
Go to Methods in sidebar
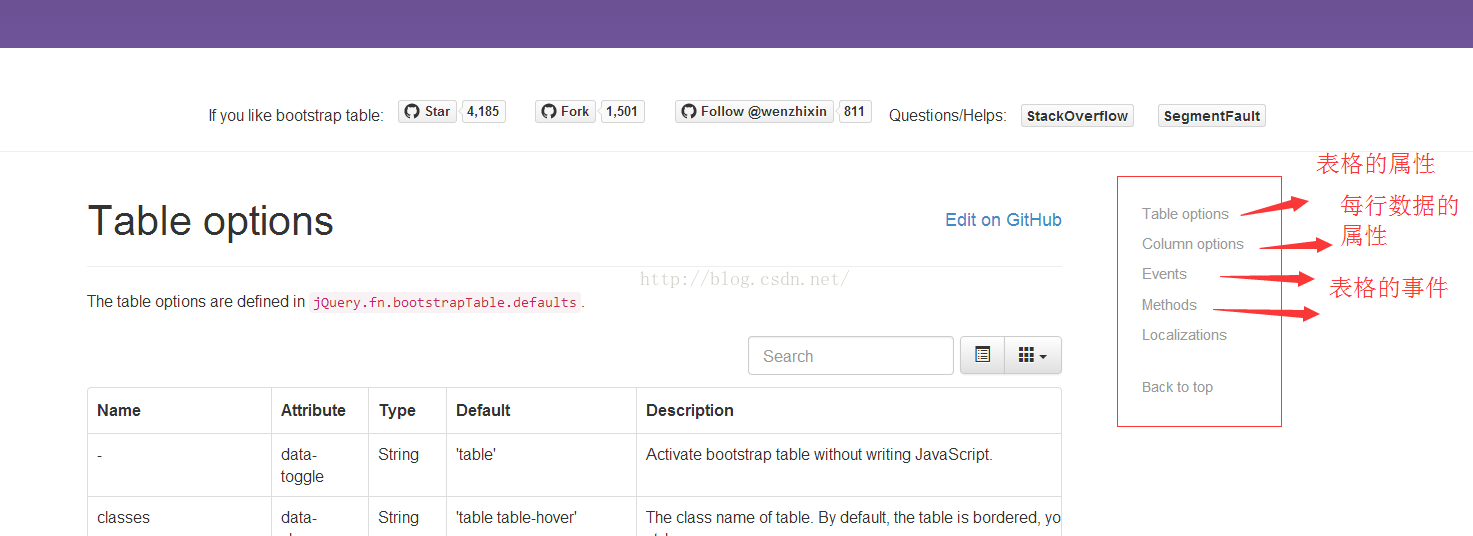coord(1169,305)
